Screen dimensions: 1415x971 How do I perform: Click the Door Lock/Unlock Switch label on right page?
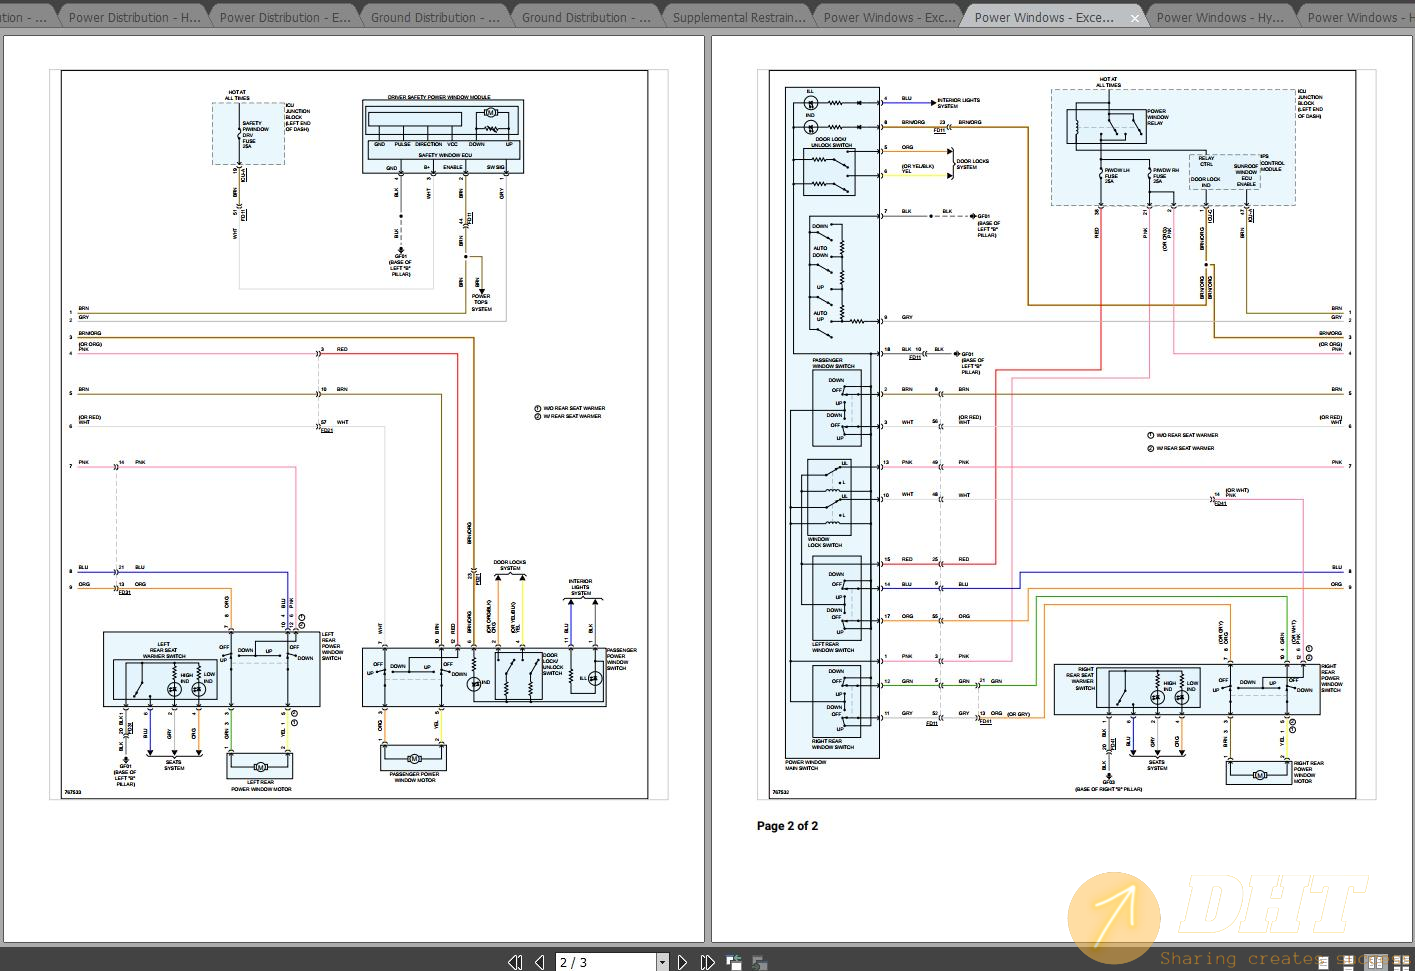(832, 142)
